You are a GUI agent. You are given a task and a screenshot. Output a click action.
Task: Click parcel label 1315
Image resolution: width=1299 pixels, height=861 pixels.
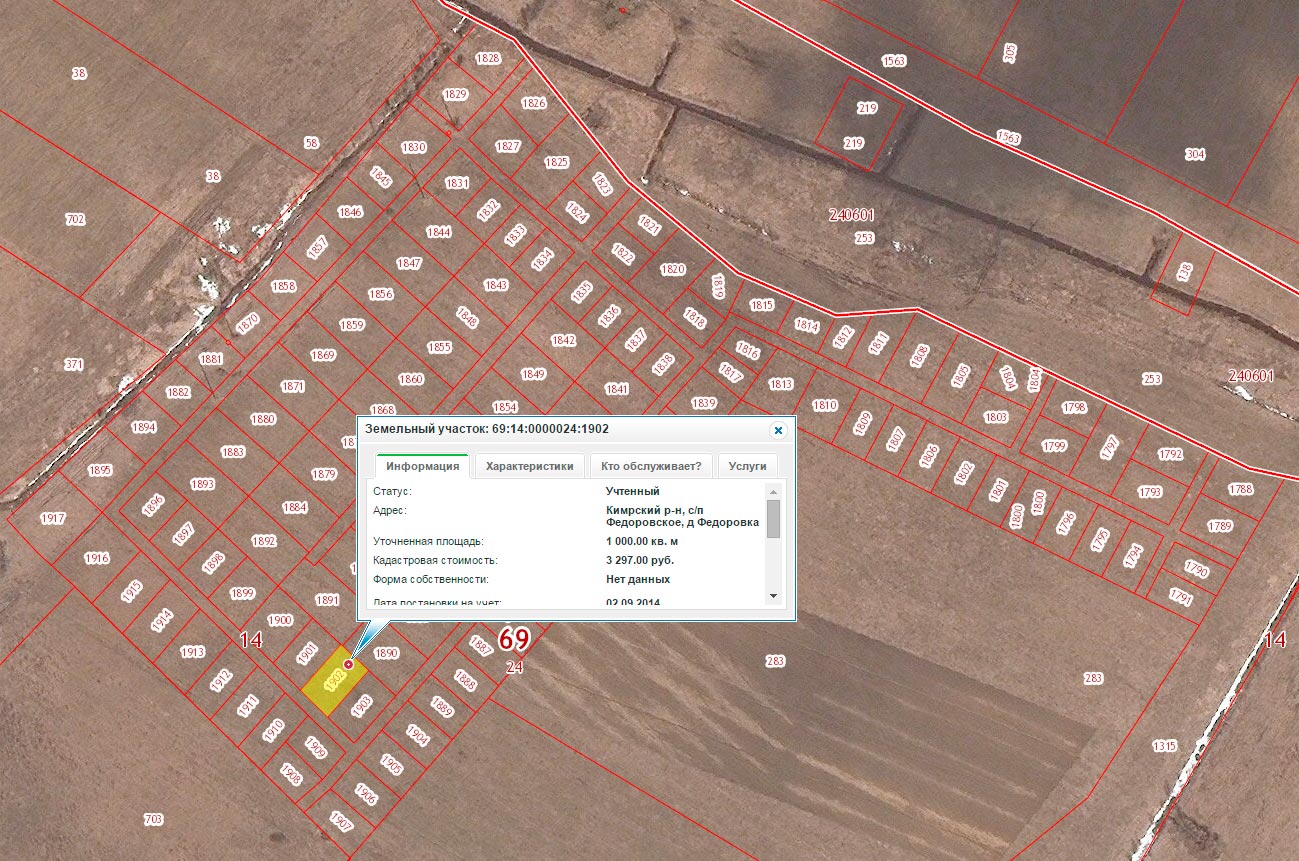click(1164, 746)
